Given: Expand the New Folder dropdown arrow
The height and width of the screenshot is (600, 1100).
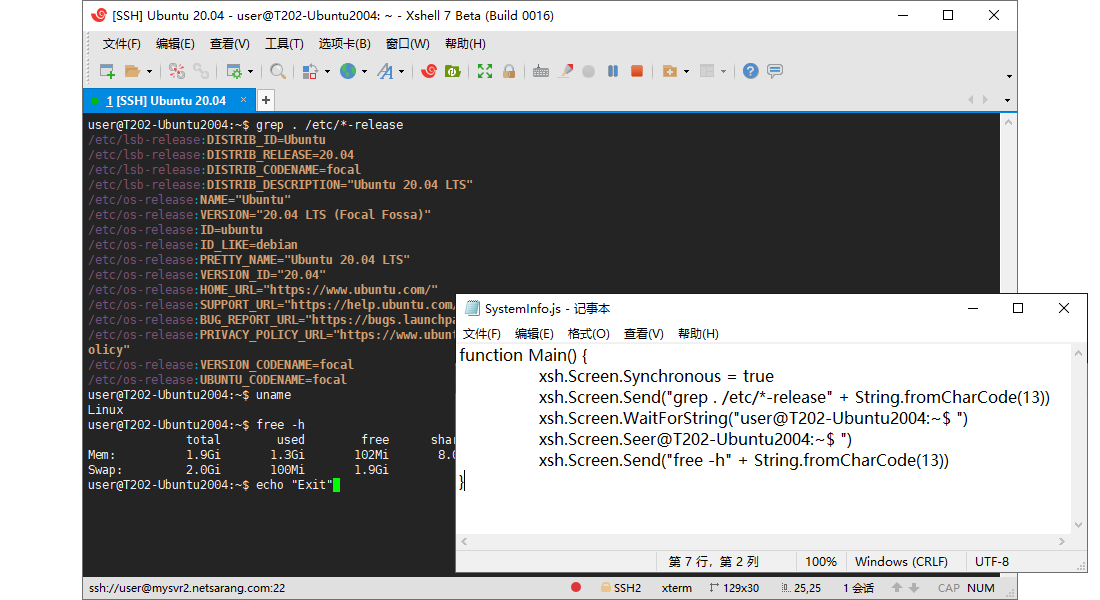Looking at the screenshot, I should point(686,72).
